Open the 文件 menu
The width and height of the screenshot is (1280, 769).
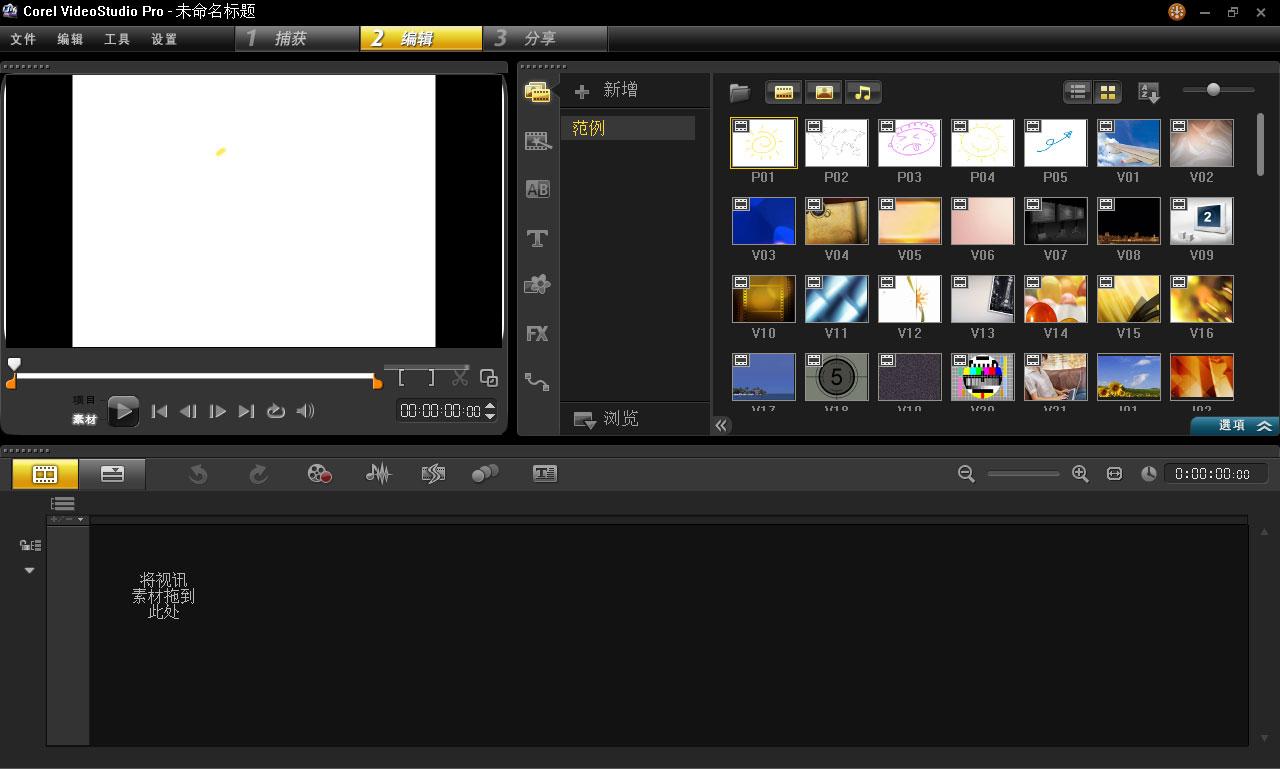(23, 39)
